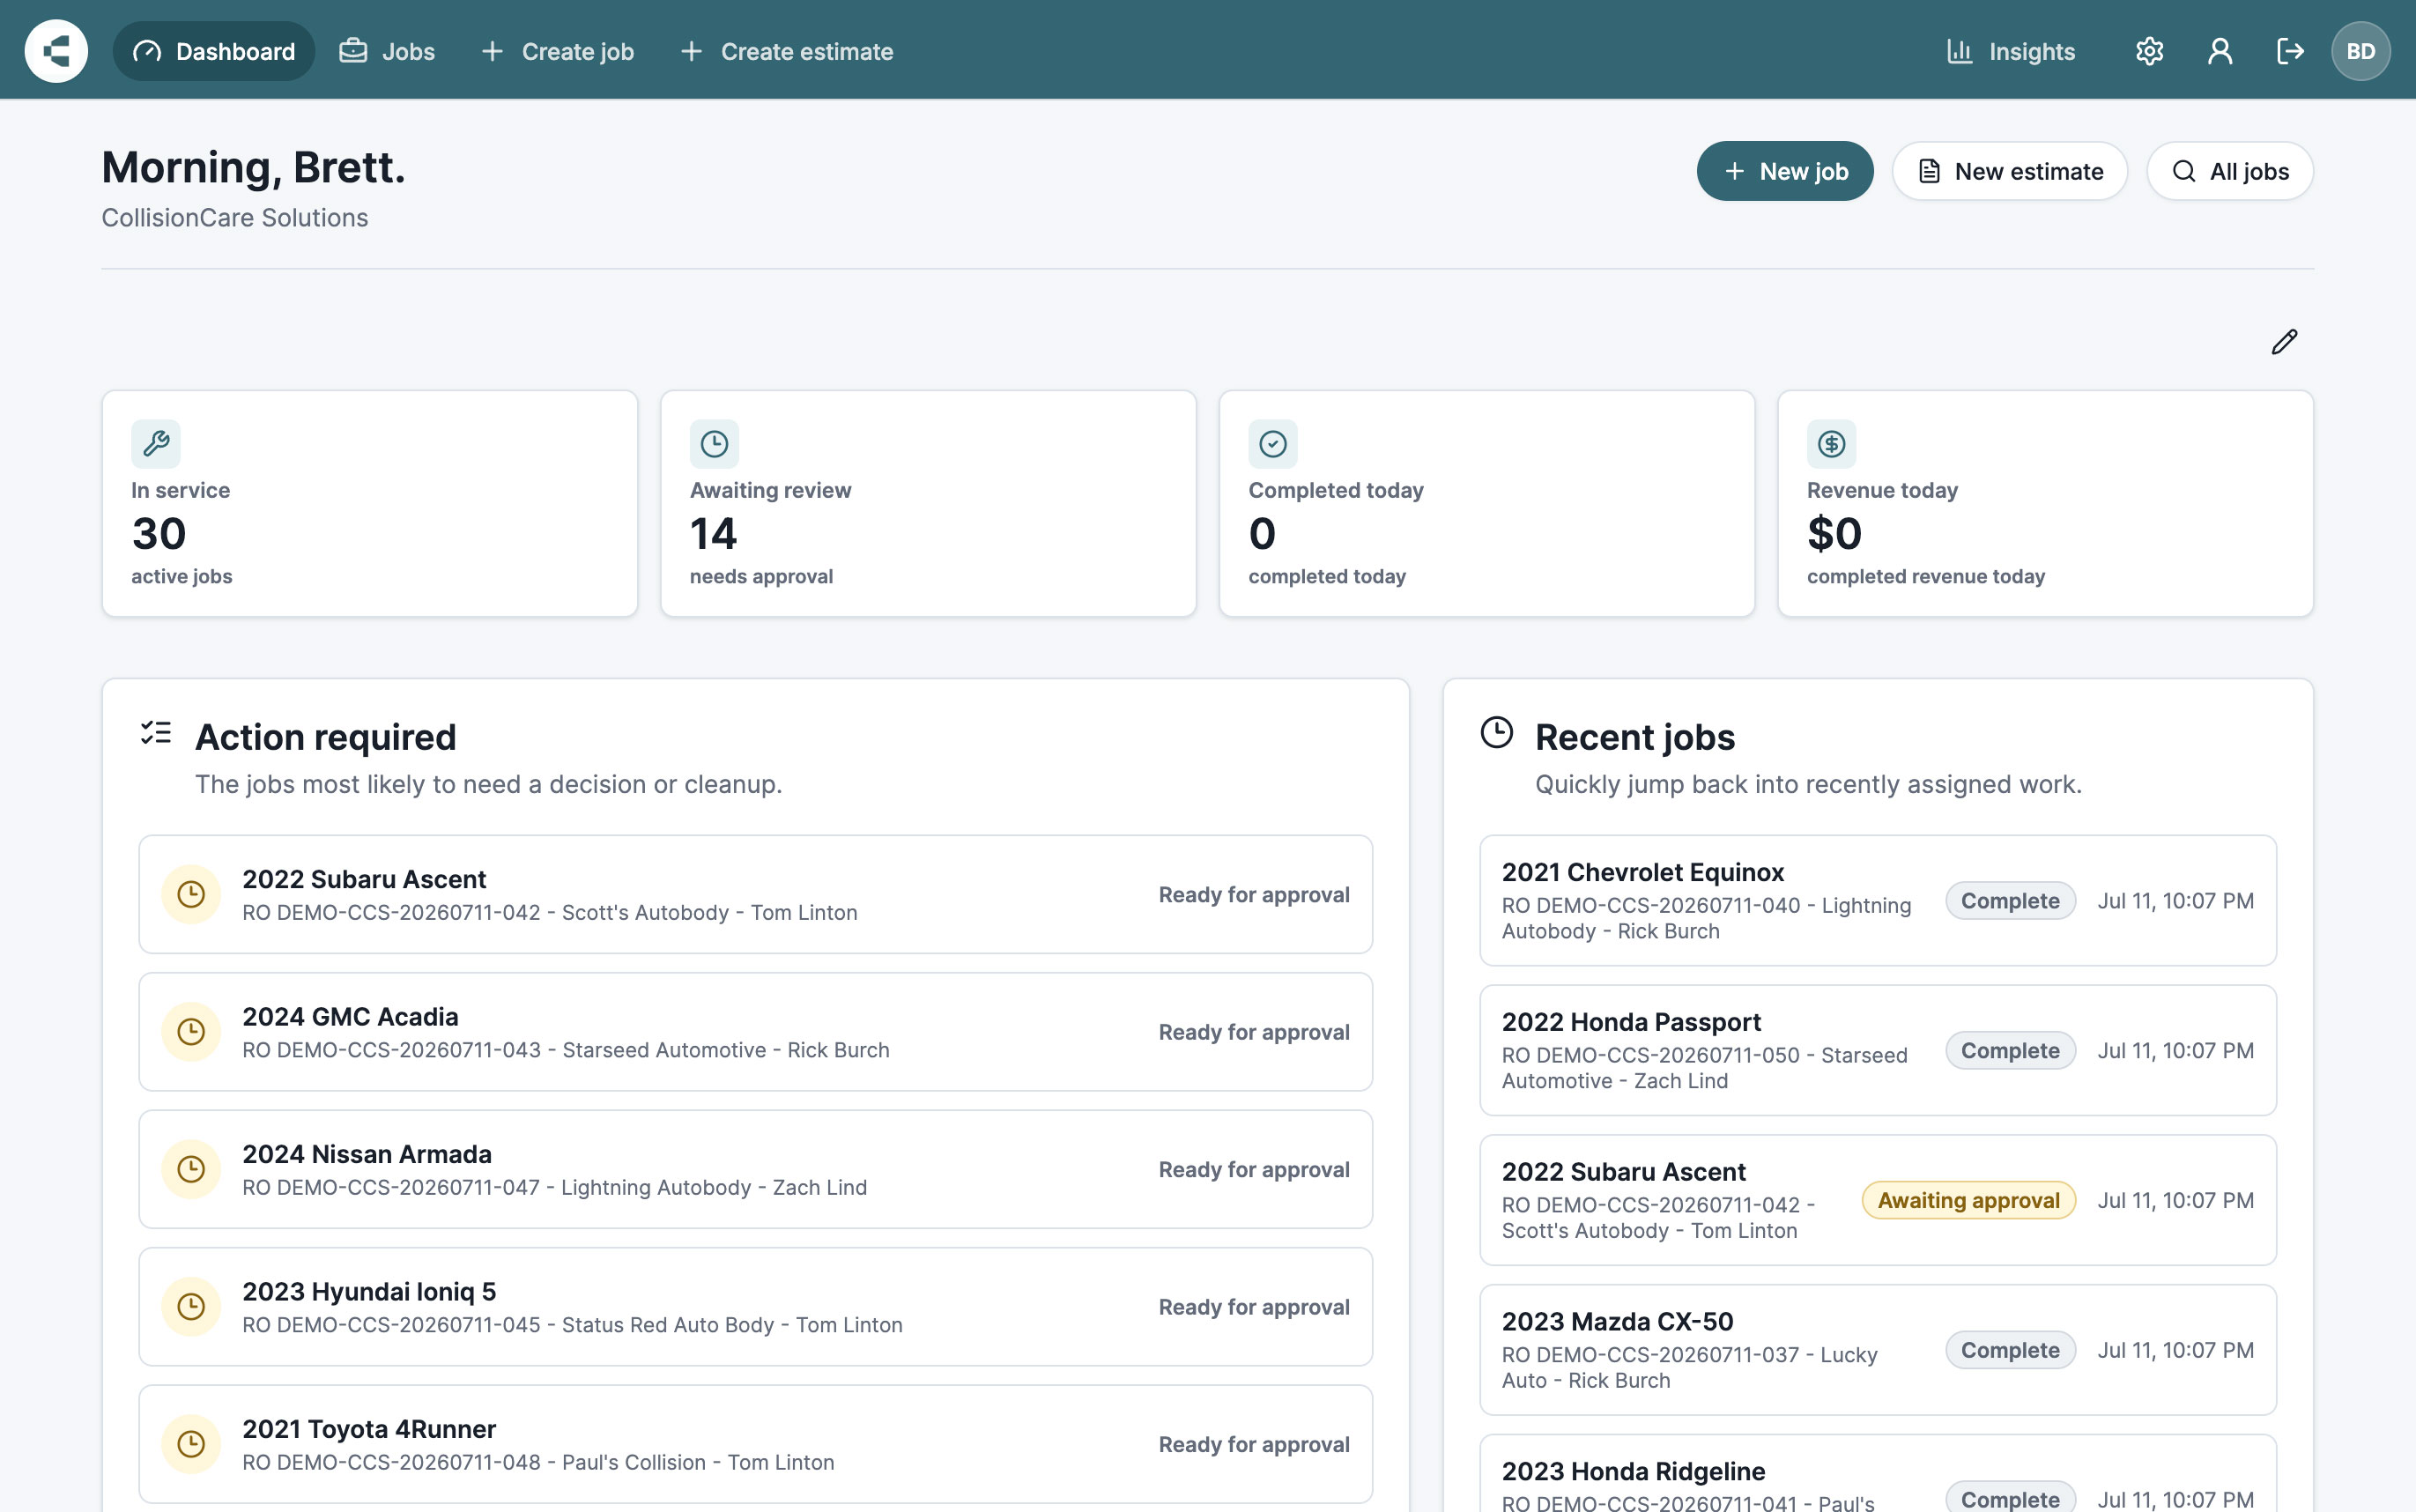This screenshot has height=1512, width=2416.
Task: Click Ready for approval on Hyundai Ioniq 5 row
Action: click(x=1254, y=1307)
